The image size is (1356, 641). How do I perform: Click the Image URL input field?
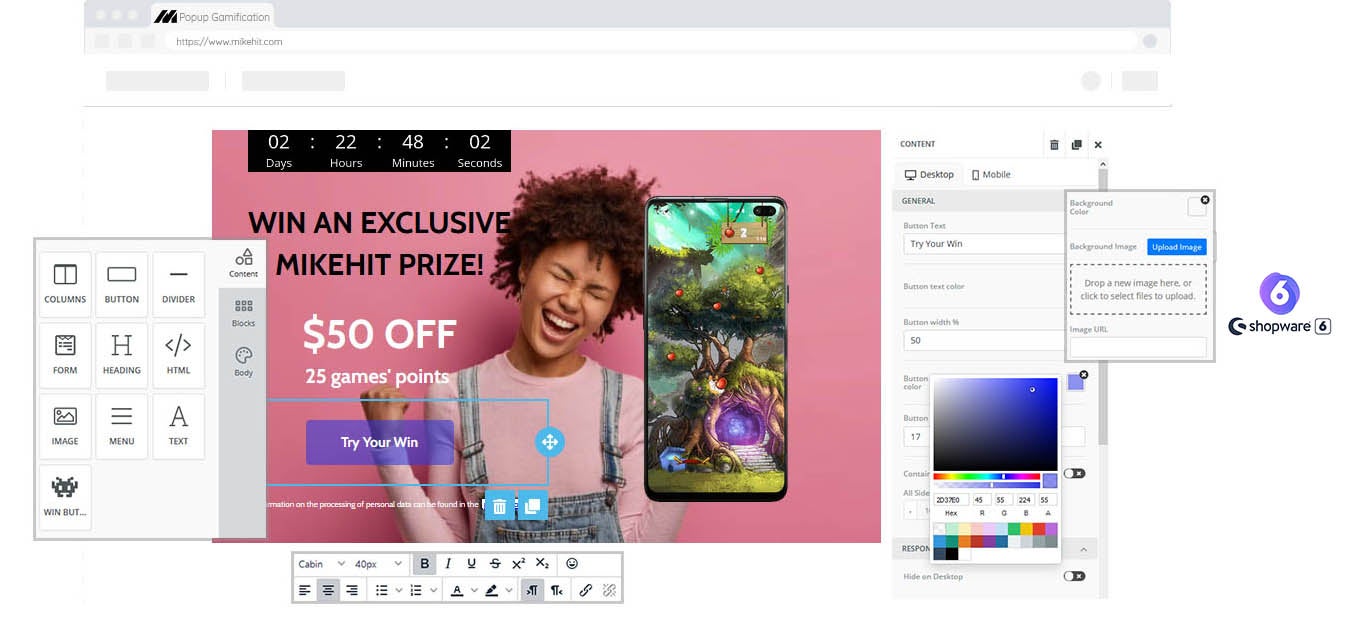[x=1138, y=347]
